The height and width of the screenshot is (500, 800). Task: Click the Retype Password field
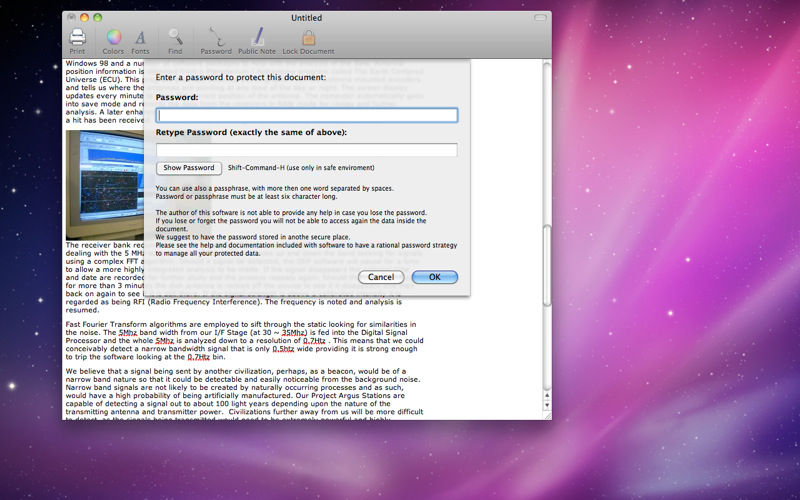click(307, 149)
